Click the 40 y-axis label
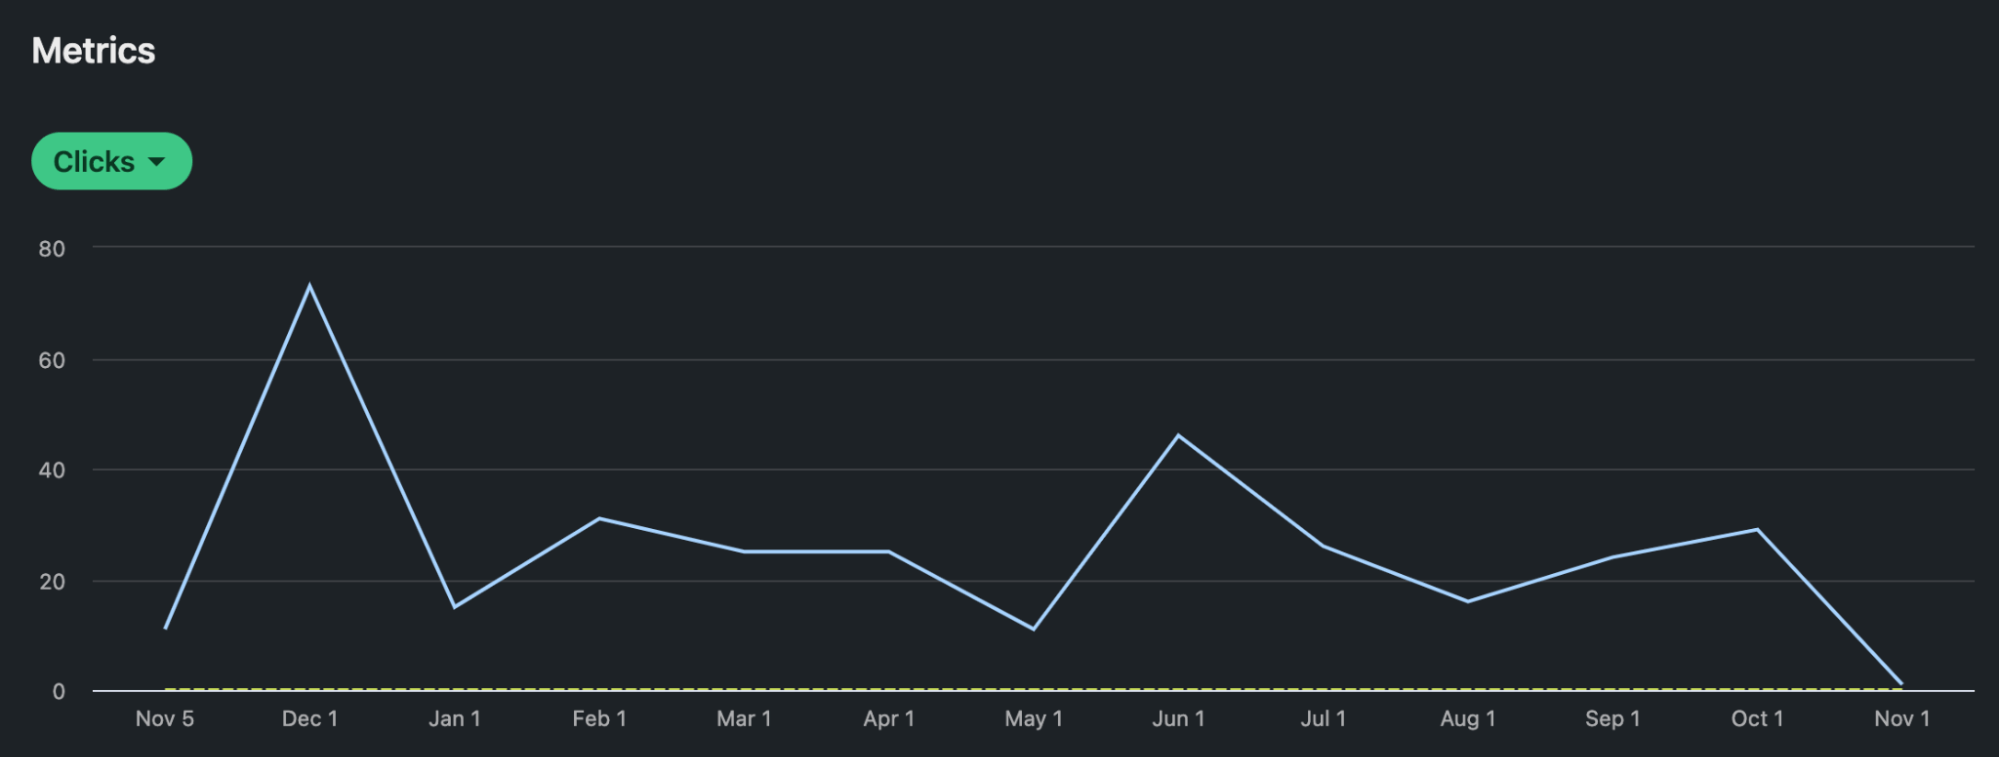1999x758 pixels. 52,470
